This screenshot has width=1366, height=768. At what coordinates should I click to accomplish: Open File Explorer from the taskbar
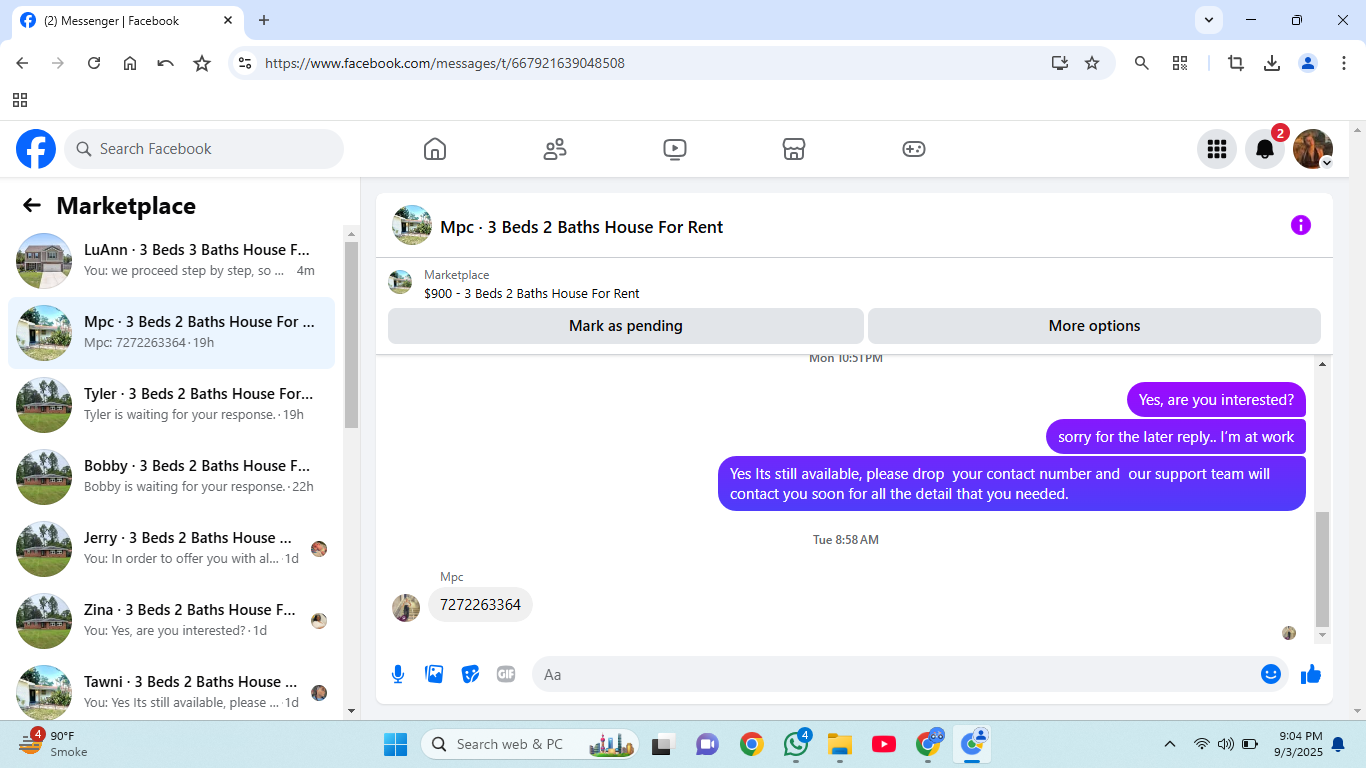coord(840,744)
